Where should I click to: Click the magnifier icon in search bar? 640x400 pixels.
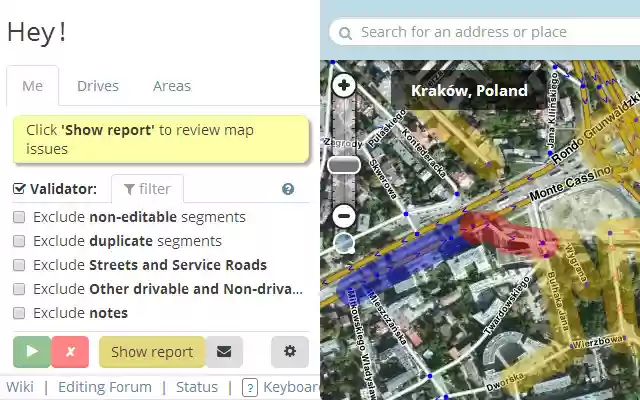click(345, 33)
